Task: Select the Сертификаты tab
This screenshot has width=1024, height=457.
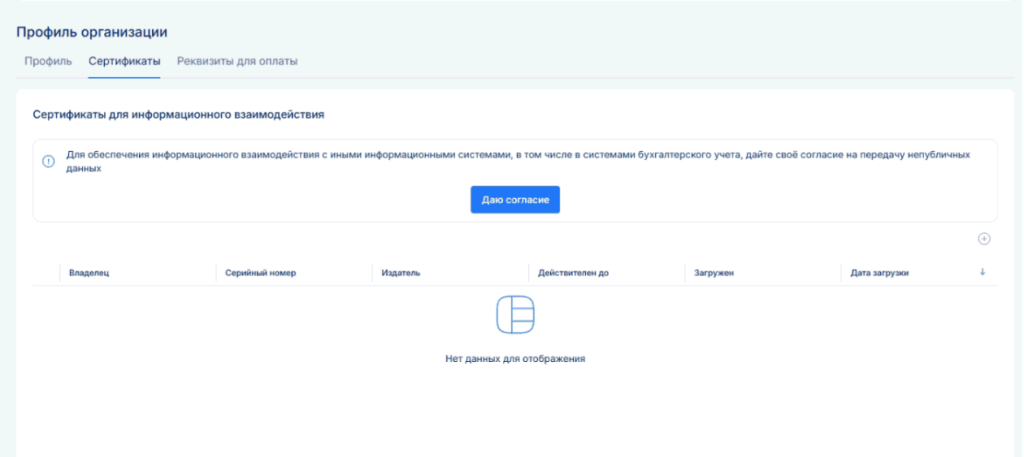Action: pyautogui.click(x=124, y=61)
